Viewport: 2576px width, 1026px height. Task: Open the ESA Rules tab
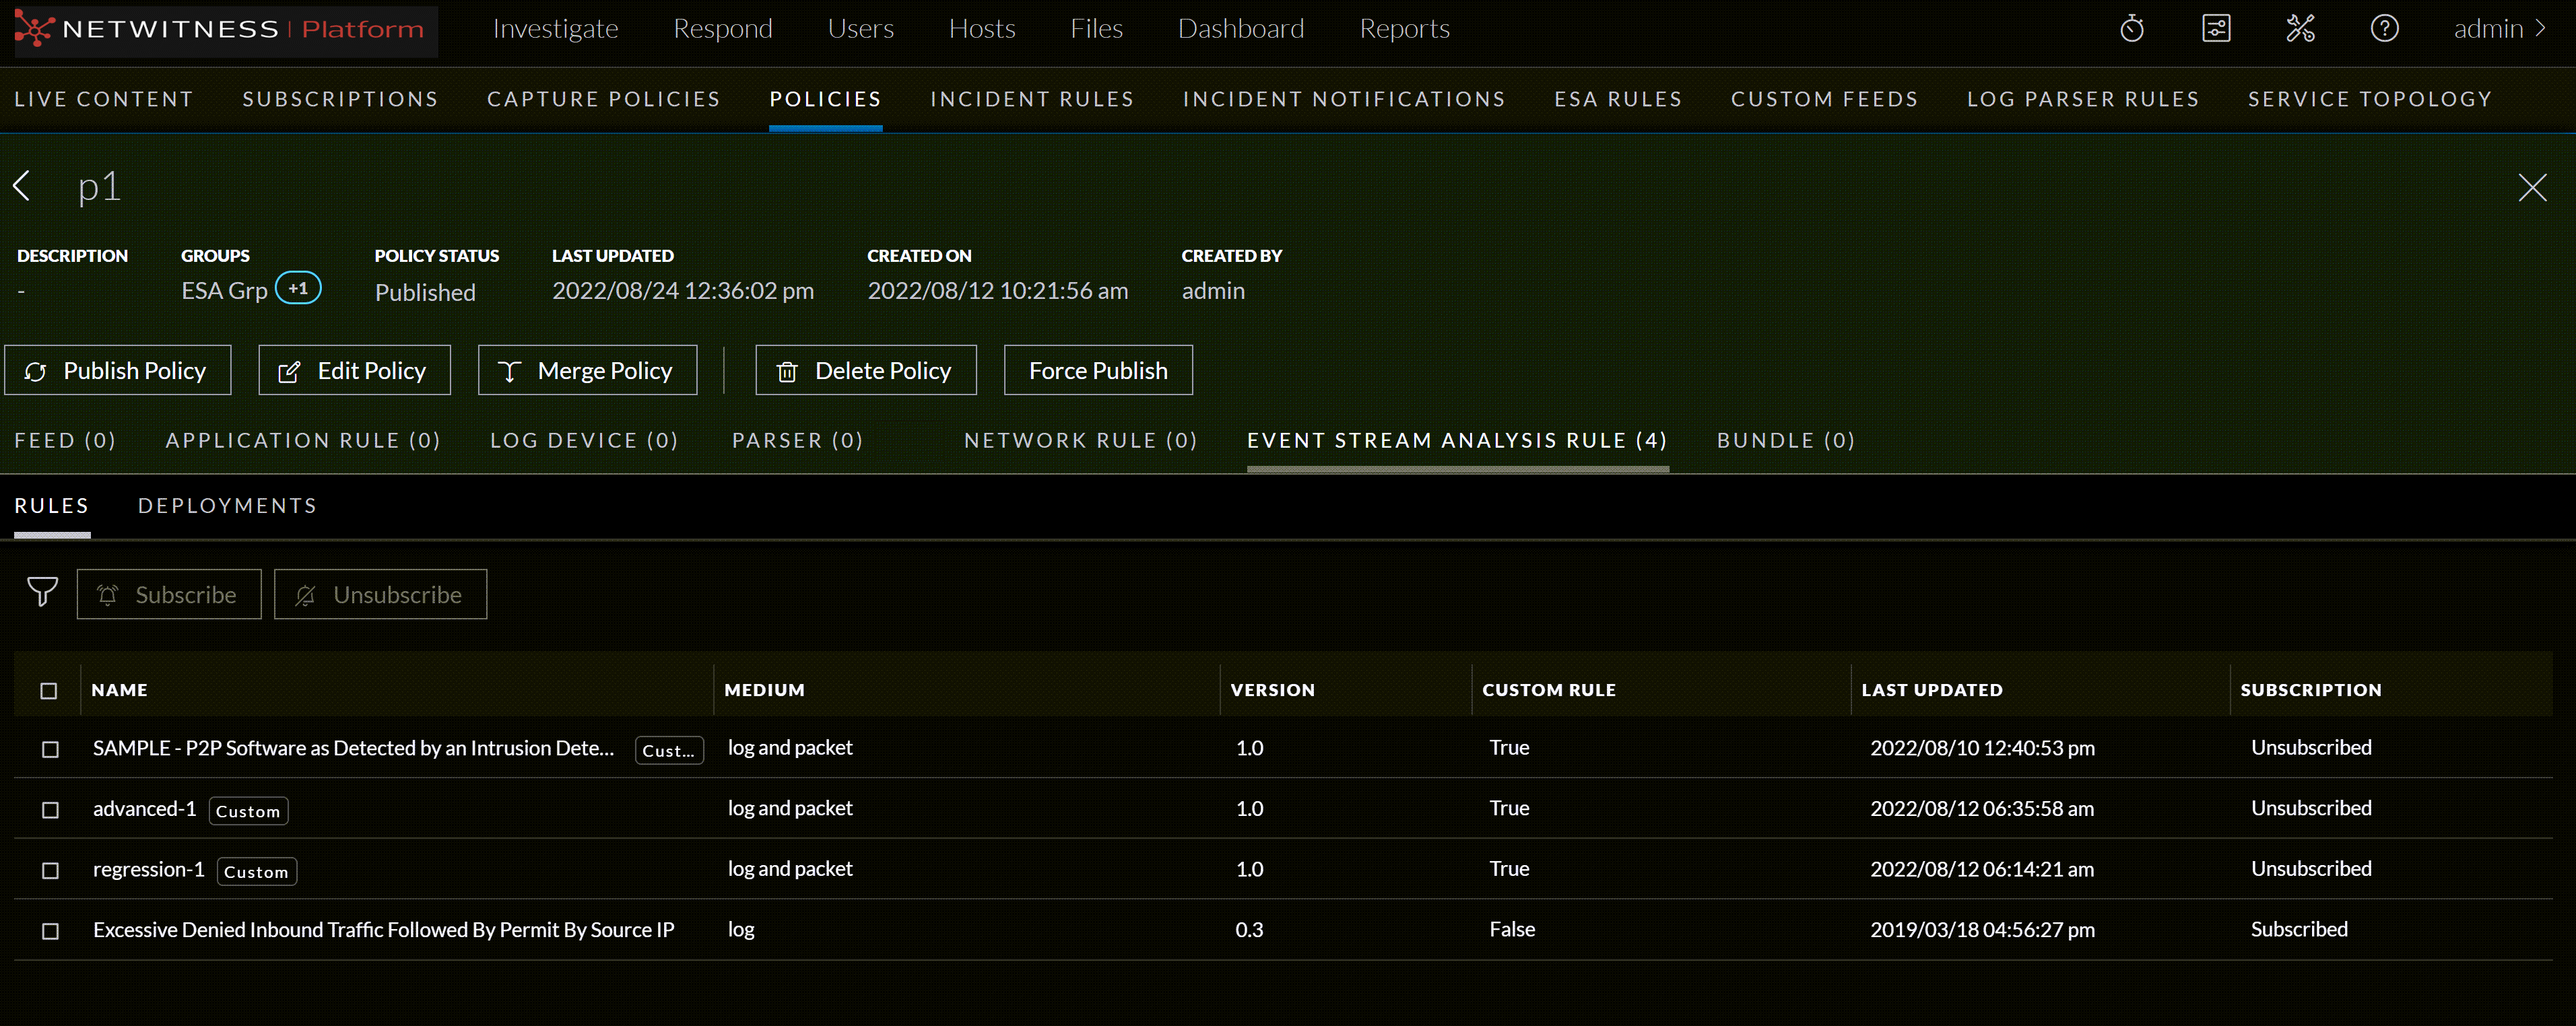tap(1617, 99)
